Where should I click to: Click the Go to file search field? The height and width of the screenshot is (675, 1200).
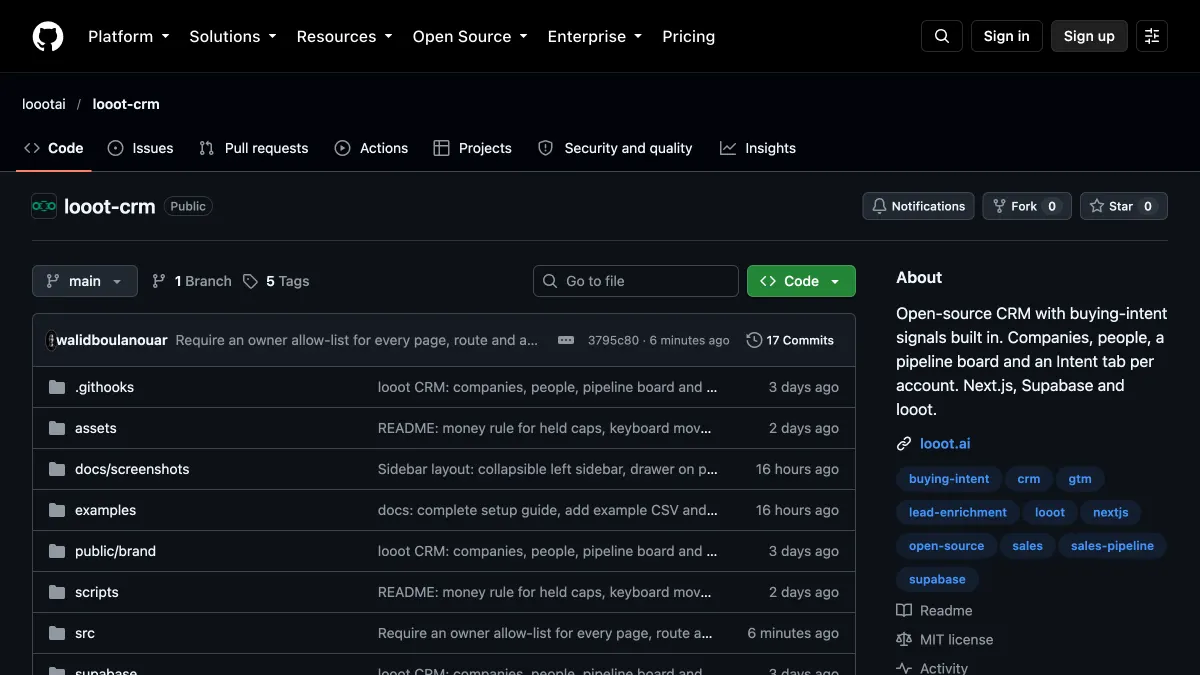[x=636, y=281]
